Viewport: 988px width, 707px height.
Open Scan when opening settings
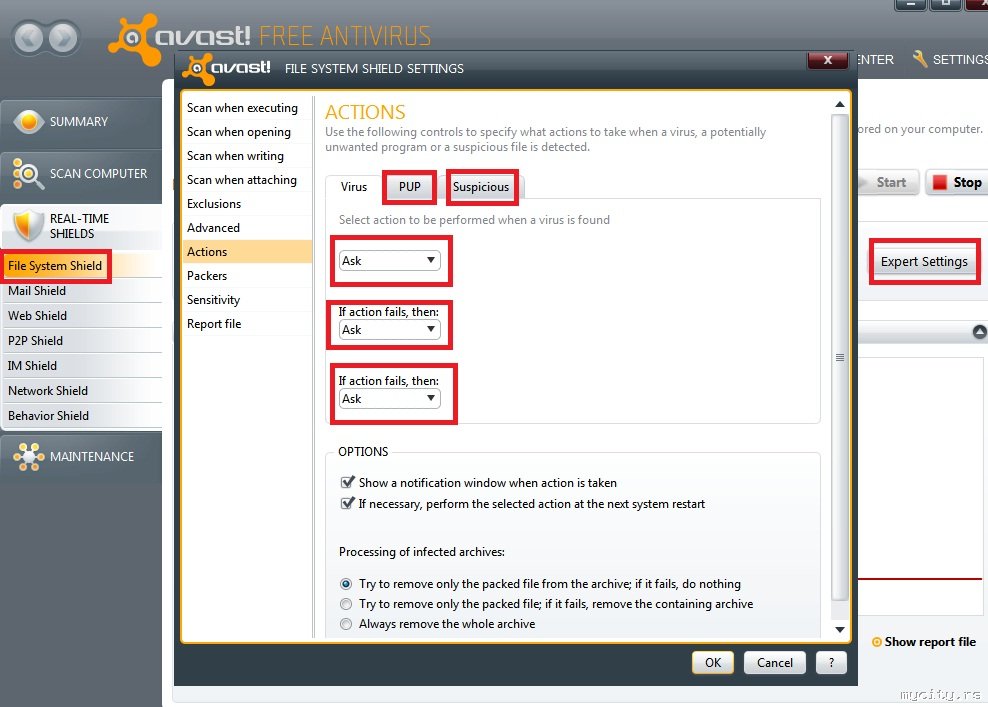tap(246, 132)
